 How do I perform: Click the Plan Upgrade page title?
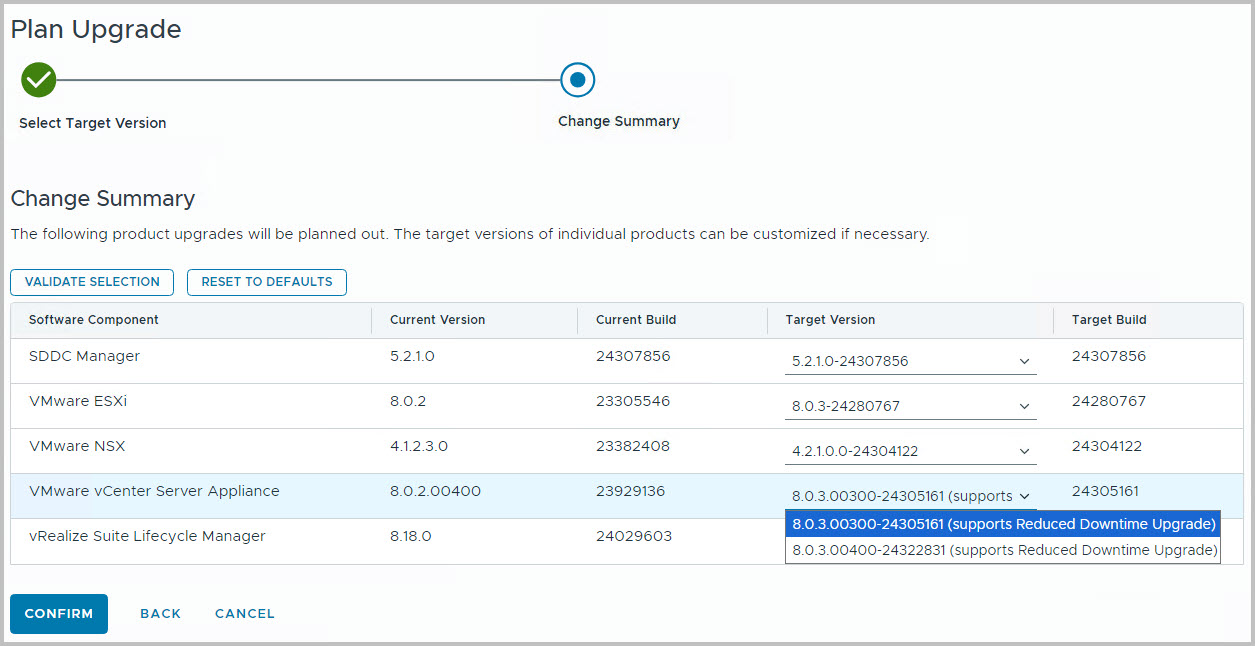96,30
